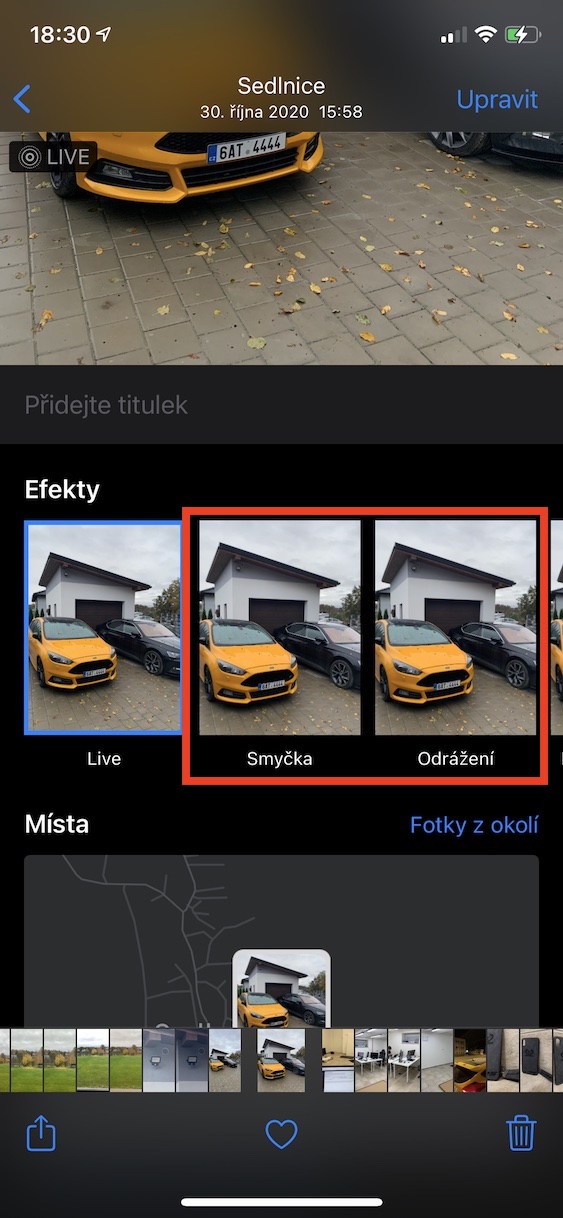Delete the photo with the trash icon

click(x=521, y=1133)
